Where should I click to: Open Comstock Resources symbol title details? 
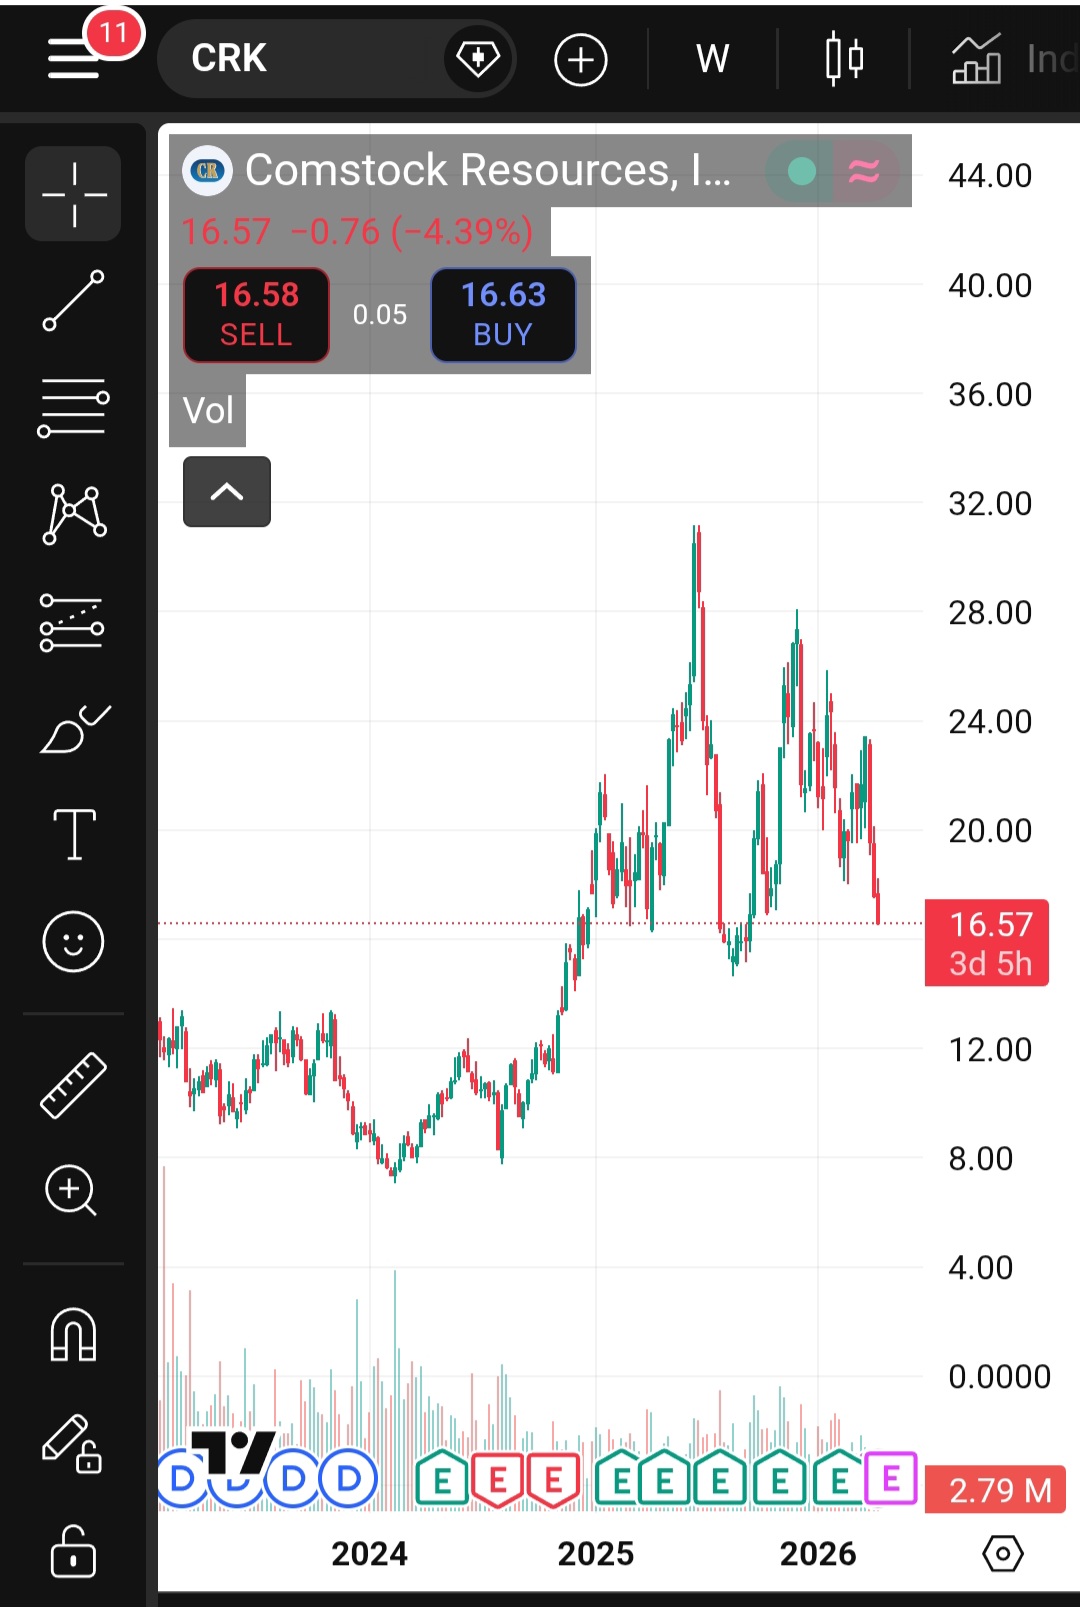488,170
